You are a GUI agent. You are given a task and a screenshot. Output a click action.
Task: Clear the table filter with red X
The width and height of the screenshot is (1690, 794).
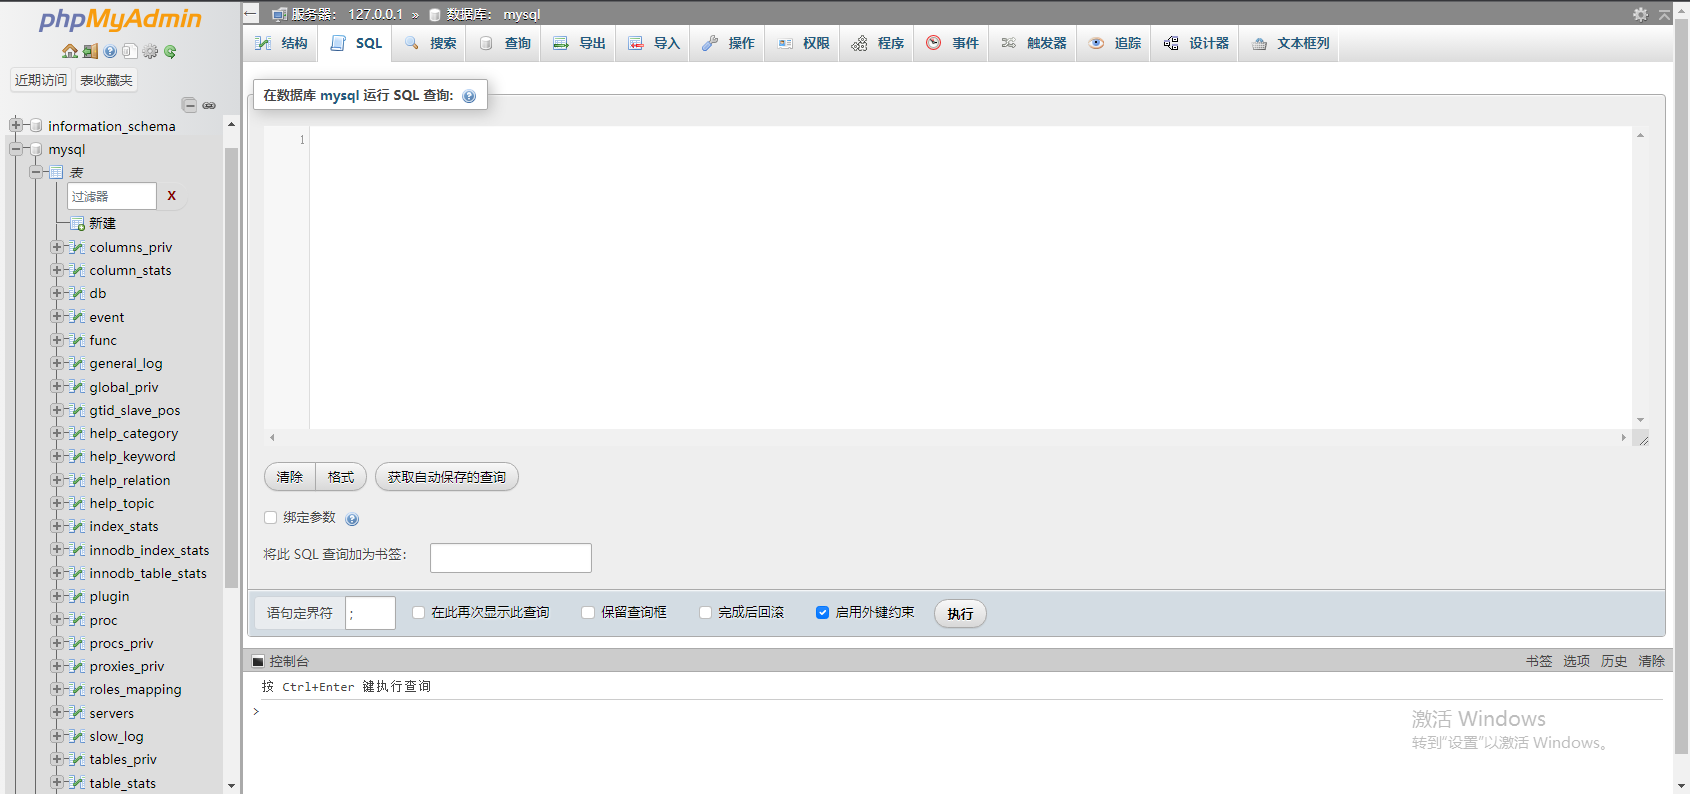tap(172, 196)
